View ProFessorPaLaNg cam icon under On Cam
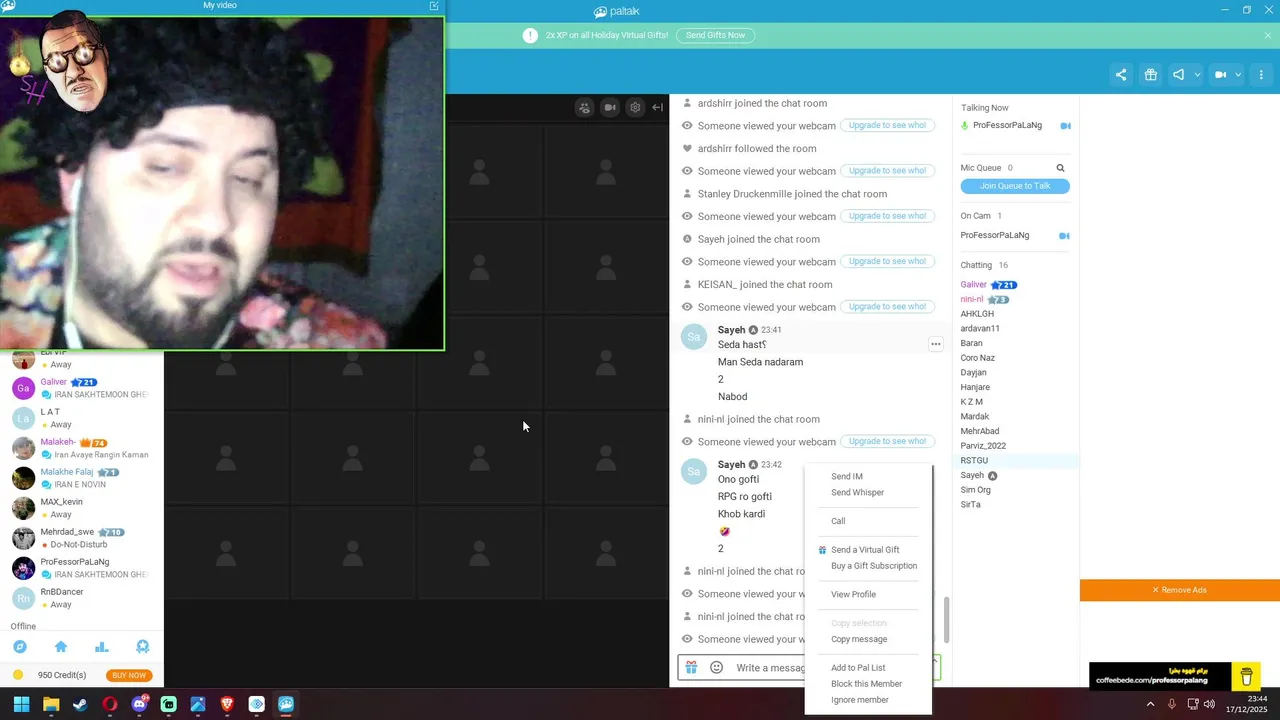Image resolution: width=1280 pixels, height=720 pixels. 1064,236
